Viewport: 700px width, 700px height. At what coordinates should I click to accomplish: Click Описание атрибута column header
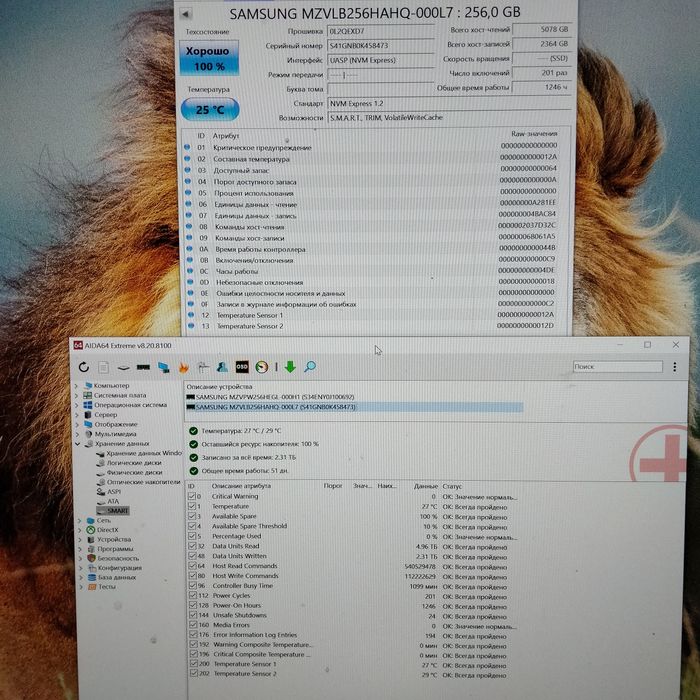[x=241, y=486]
